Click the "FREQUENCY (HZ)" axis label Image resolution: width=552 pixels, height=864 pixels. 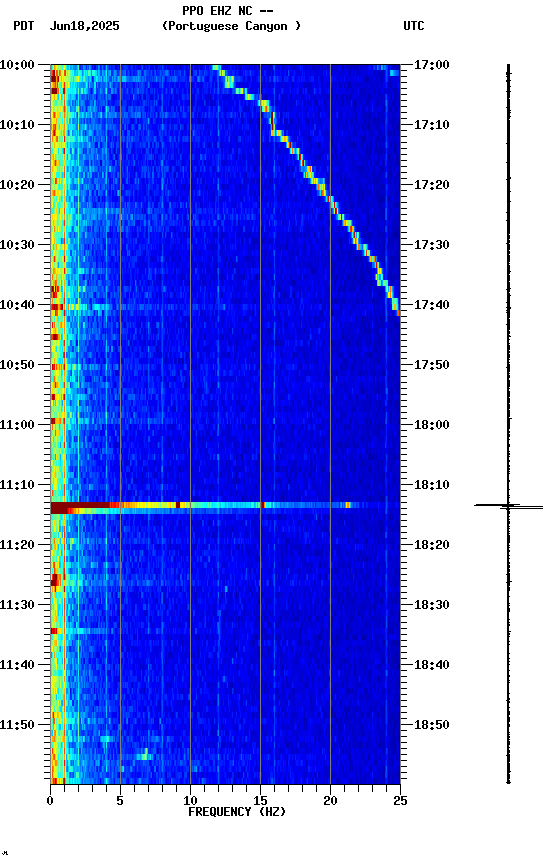point(237,812)
